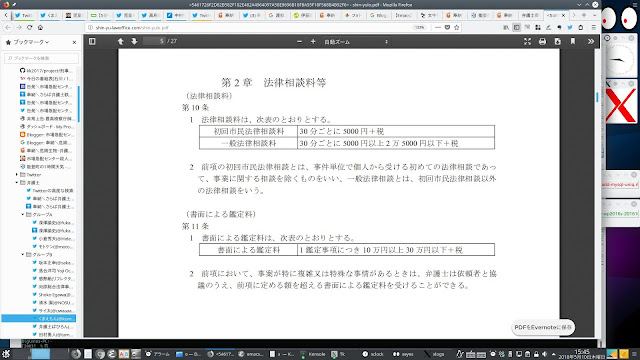640x360 pixels.
Task: Close the active PDF tab
Action: coord(564,15)
